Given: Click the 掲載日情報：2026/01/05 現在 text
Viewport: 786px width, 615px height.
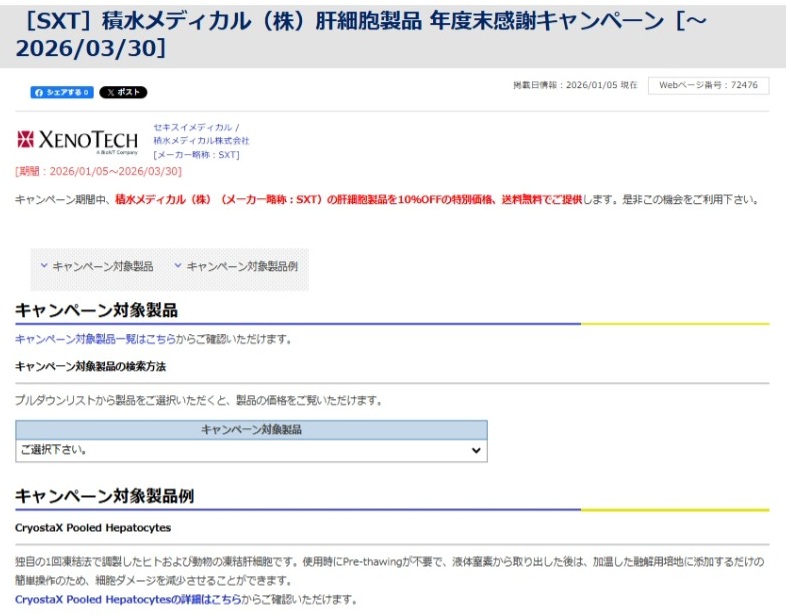Looking at the screenshot, I should click(575, 85).
